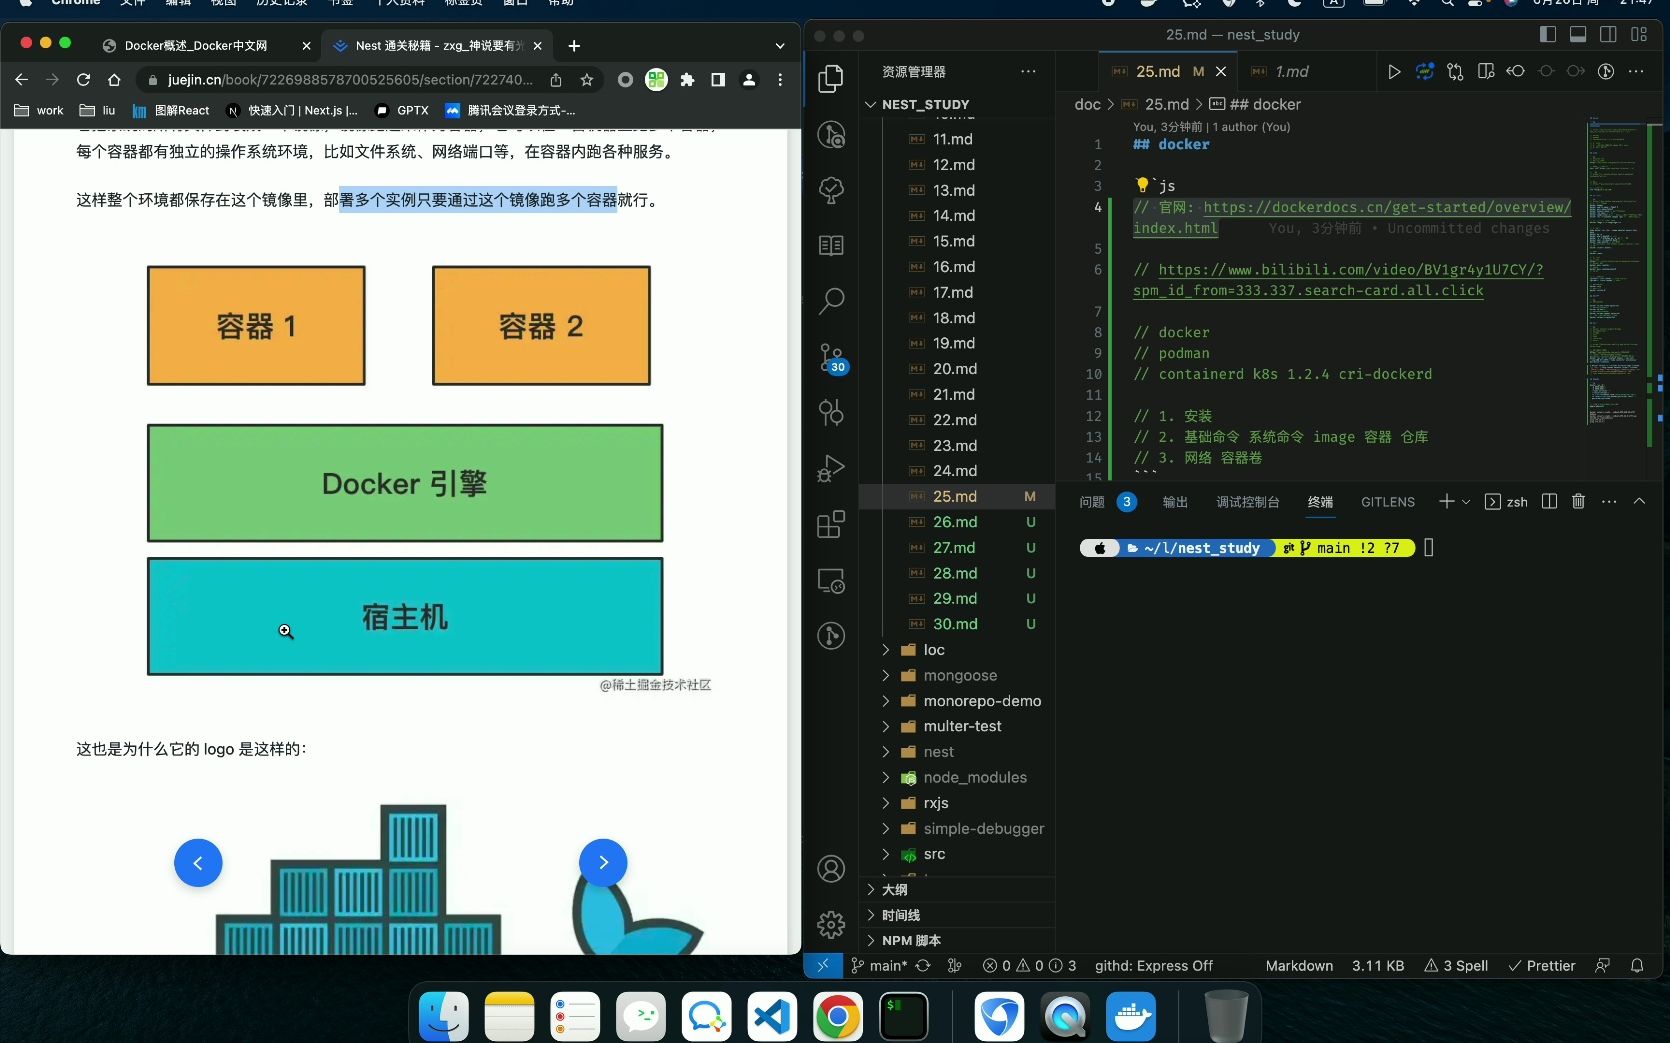
Task: Expand the 时间线 timeline section
Action: point(901,915)
